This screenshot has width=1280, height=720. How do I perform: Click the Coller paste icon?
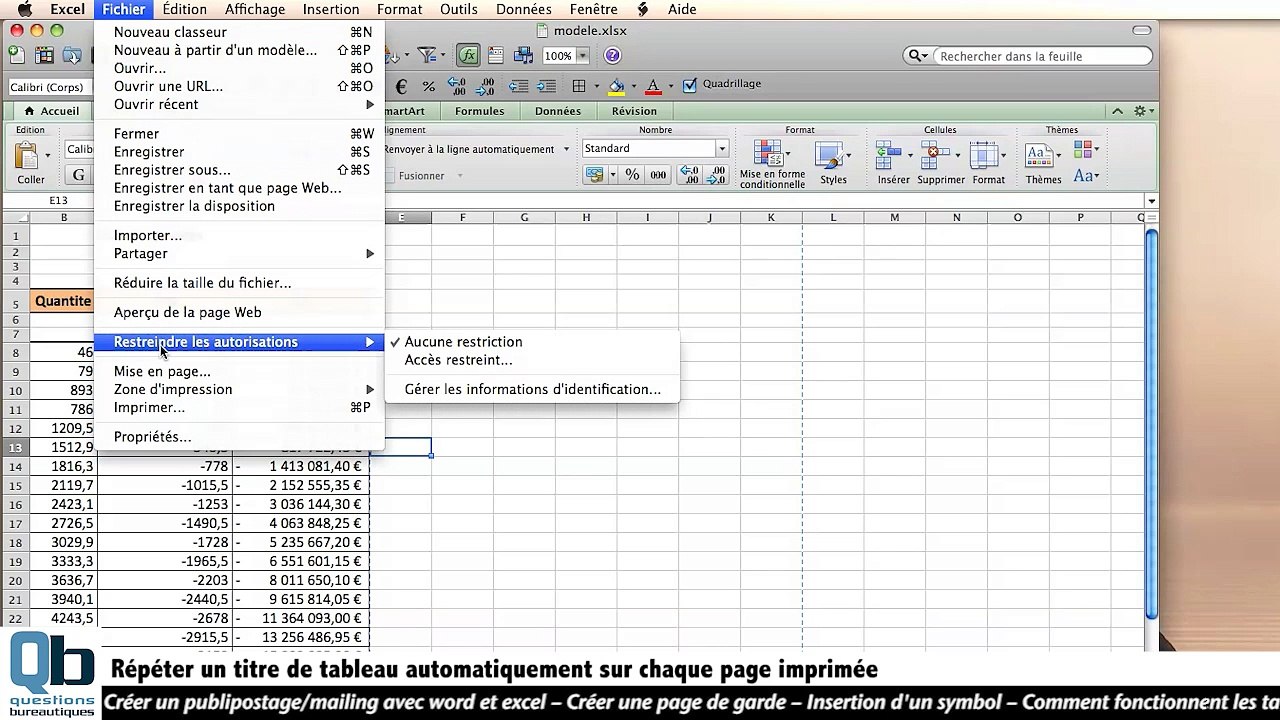pyautogui.click(x=27, y=157)
